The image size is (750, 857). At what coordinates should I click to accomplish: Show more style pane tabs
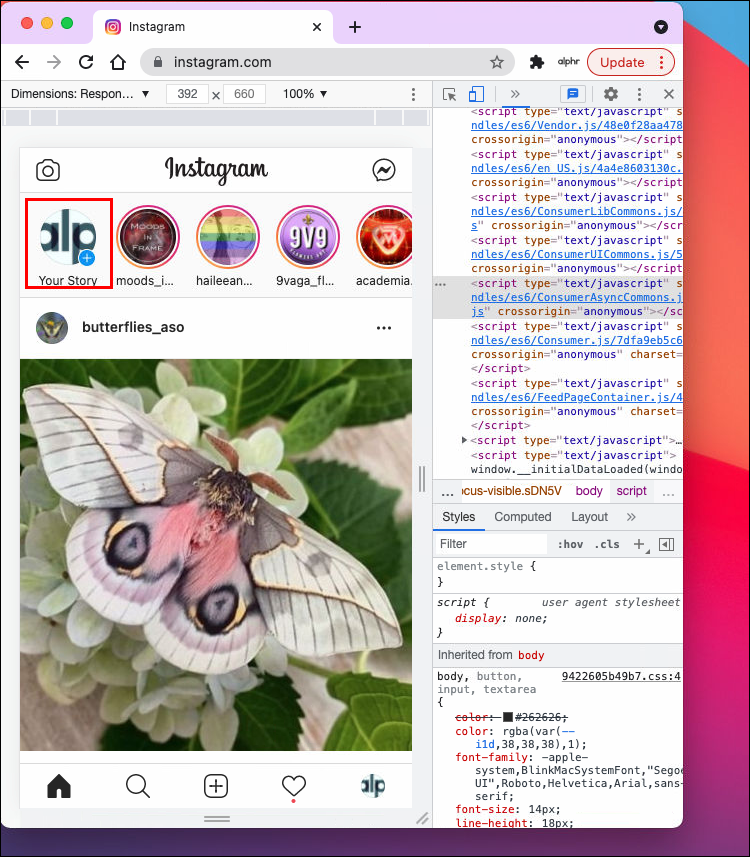631,517
